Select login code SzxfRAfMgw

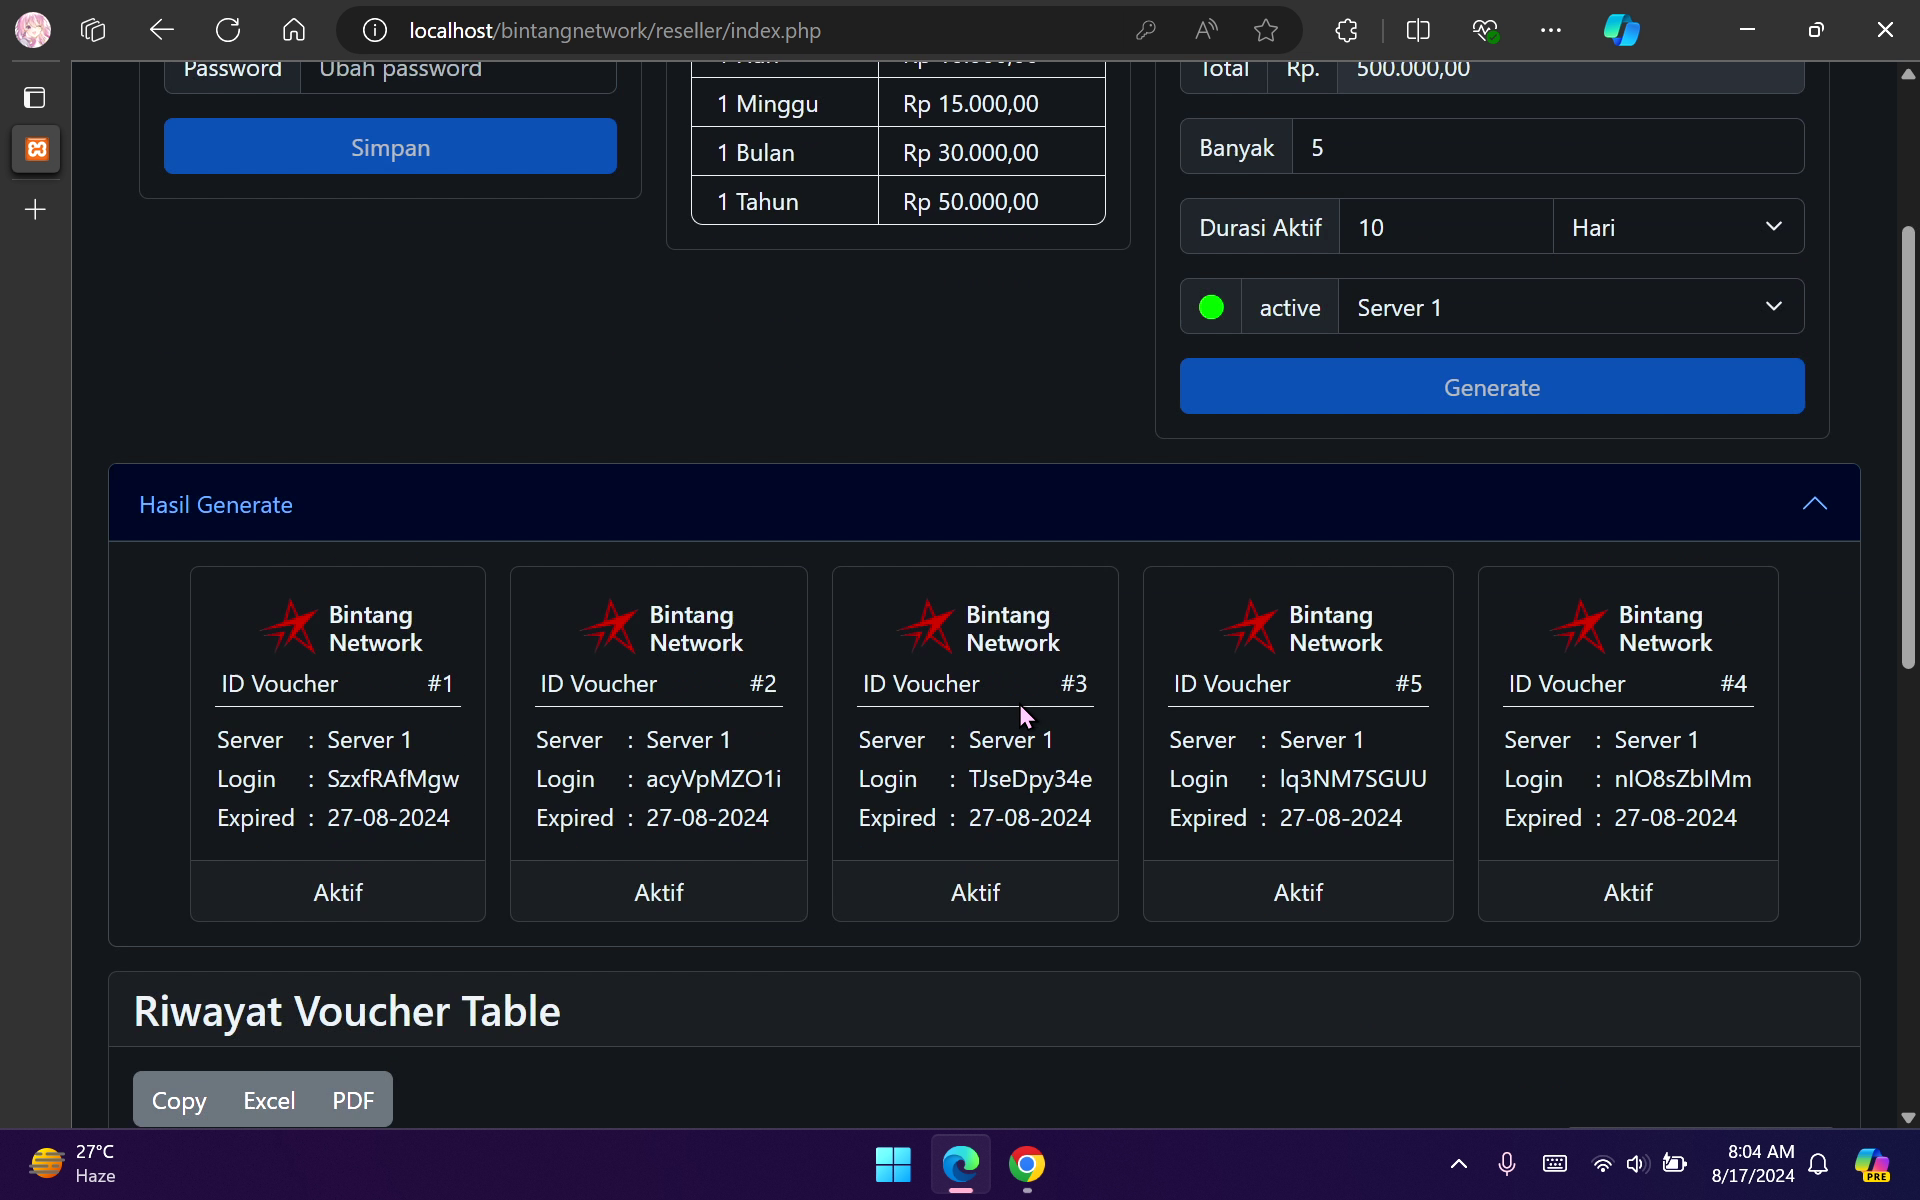pos(393,779)
